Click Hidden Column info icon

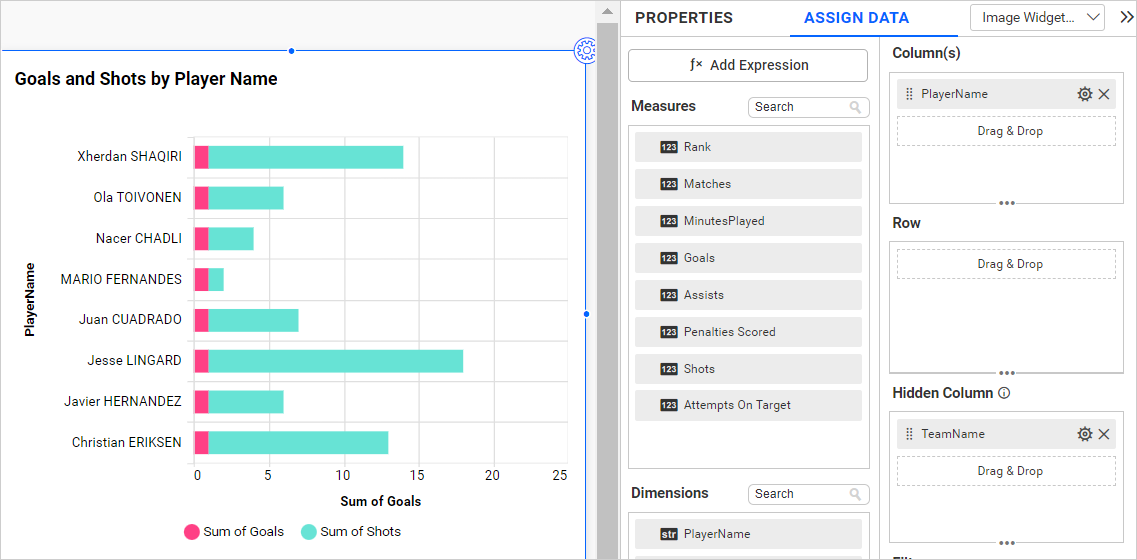pos(1004,393)
